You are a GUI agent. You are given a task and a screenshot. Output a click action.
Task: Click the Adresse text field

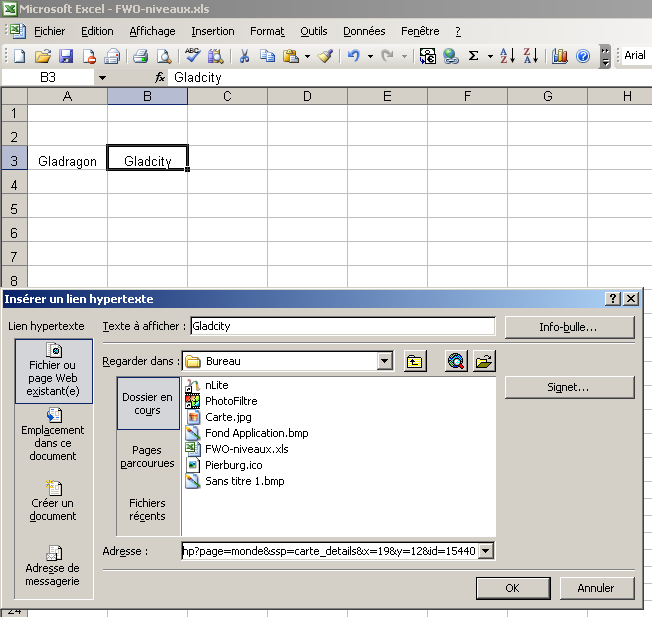tap(330, 551)
